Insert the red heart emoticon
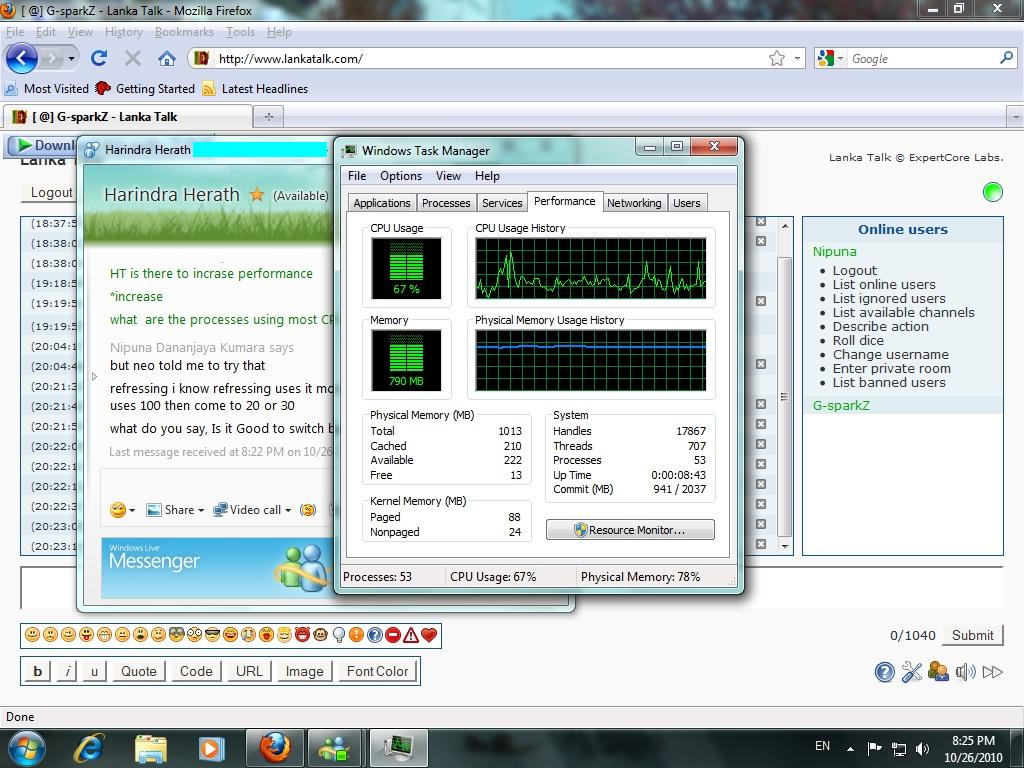This screenshot has height=768, width=1024. (x=429, y=635)
